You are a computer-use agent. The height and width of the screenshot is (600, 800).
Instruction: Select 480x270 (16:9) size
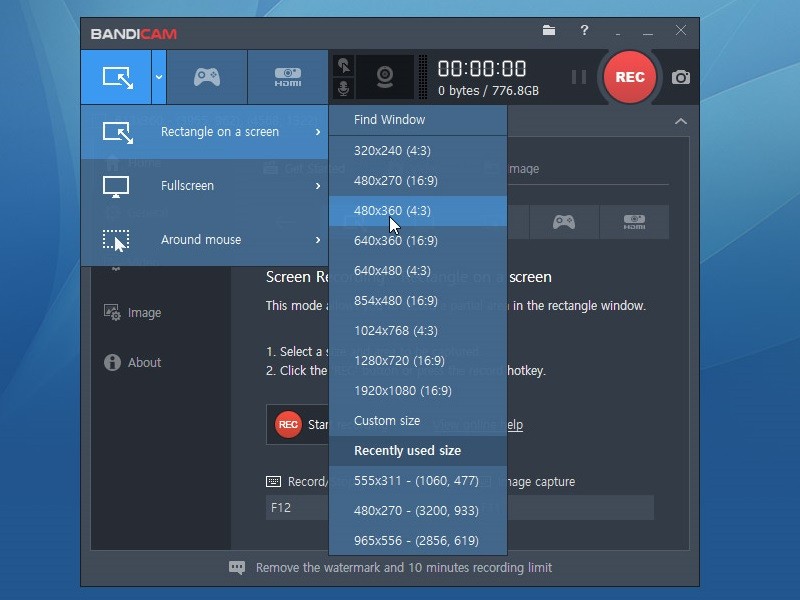tap(418, 181)
